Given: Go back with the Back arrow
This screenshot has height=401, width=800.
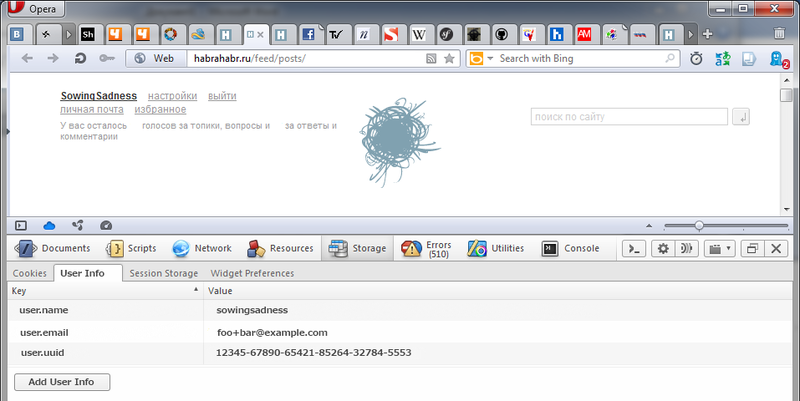Looking at the screenshot, I should (x=27, y=58).
